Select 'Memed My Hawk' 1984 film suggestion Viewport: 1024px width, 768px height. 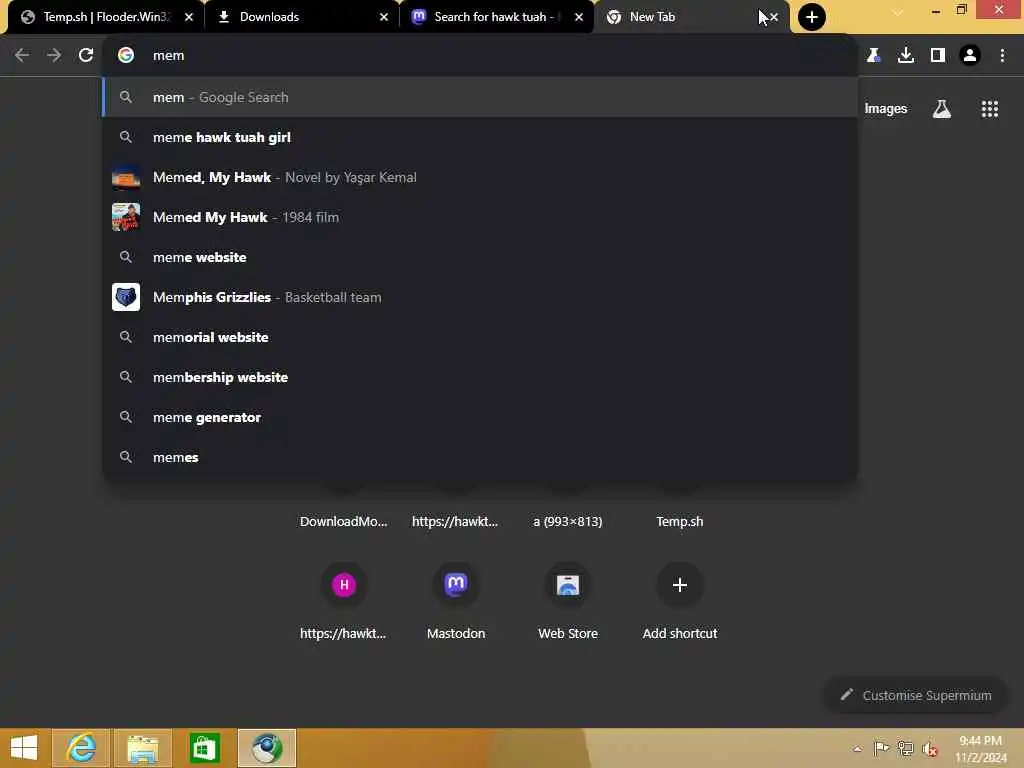480,217
